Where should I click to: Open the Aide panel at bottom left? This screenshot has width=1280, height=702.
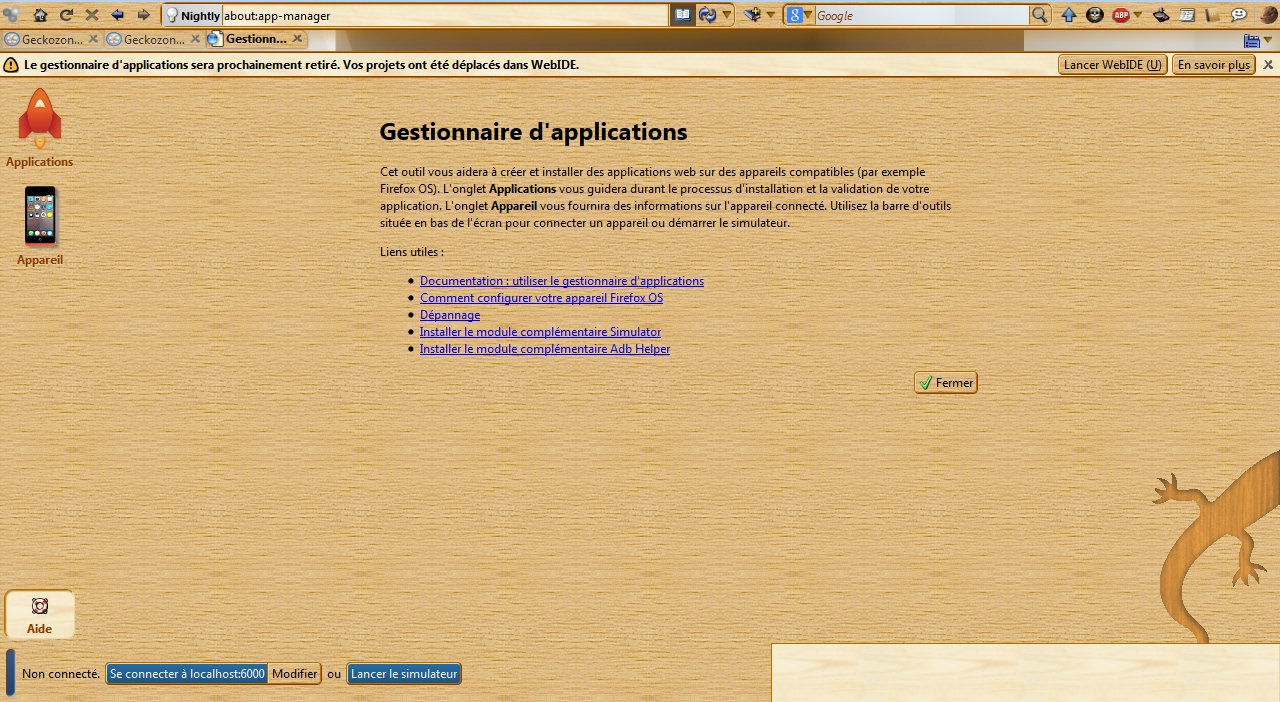[40, 613]
